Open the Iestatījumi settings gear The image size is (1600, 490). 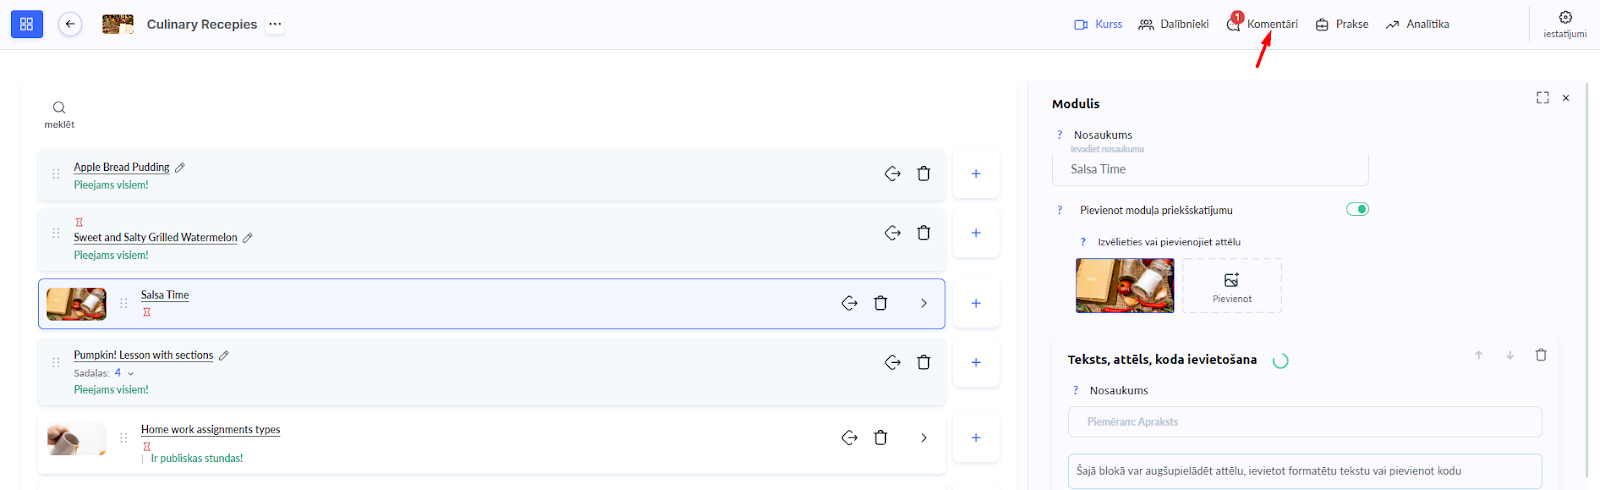click(x=1565, y=18)
